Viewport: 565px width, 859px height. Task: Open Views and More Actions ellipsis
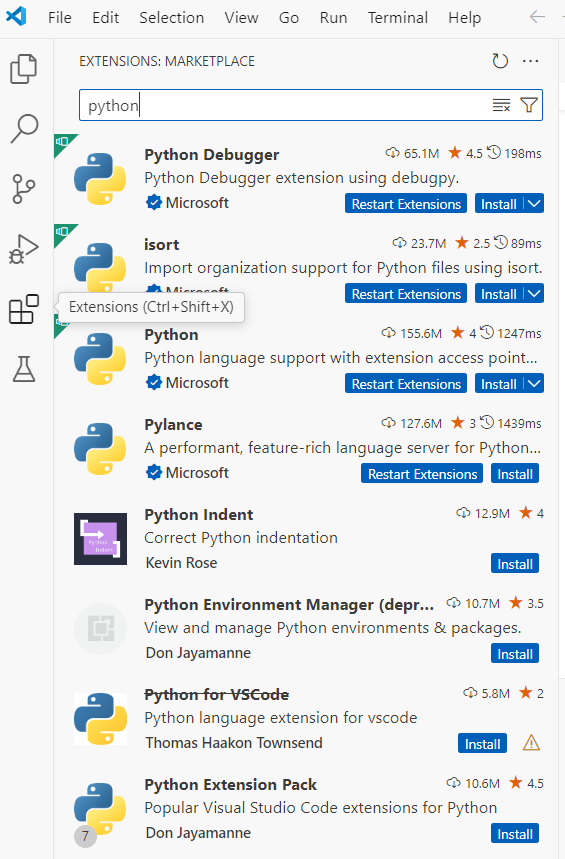point(530,61)
